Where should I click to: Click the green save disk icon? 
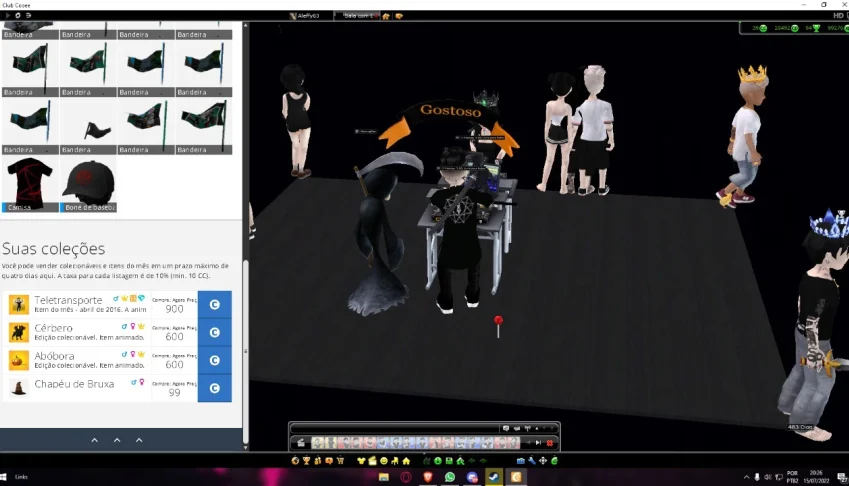point(449,461)
